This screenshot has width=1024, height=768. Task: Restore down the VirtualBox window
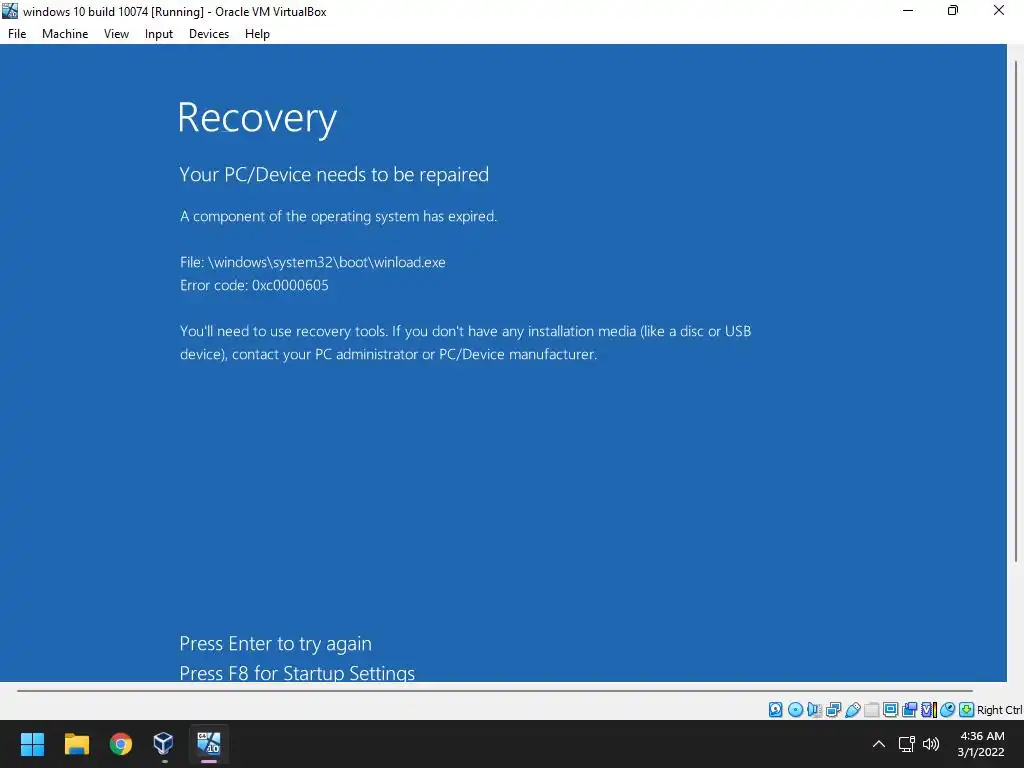coord(953,10)
